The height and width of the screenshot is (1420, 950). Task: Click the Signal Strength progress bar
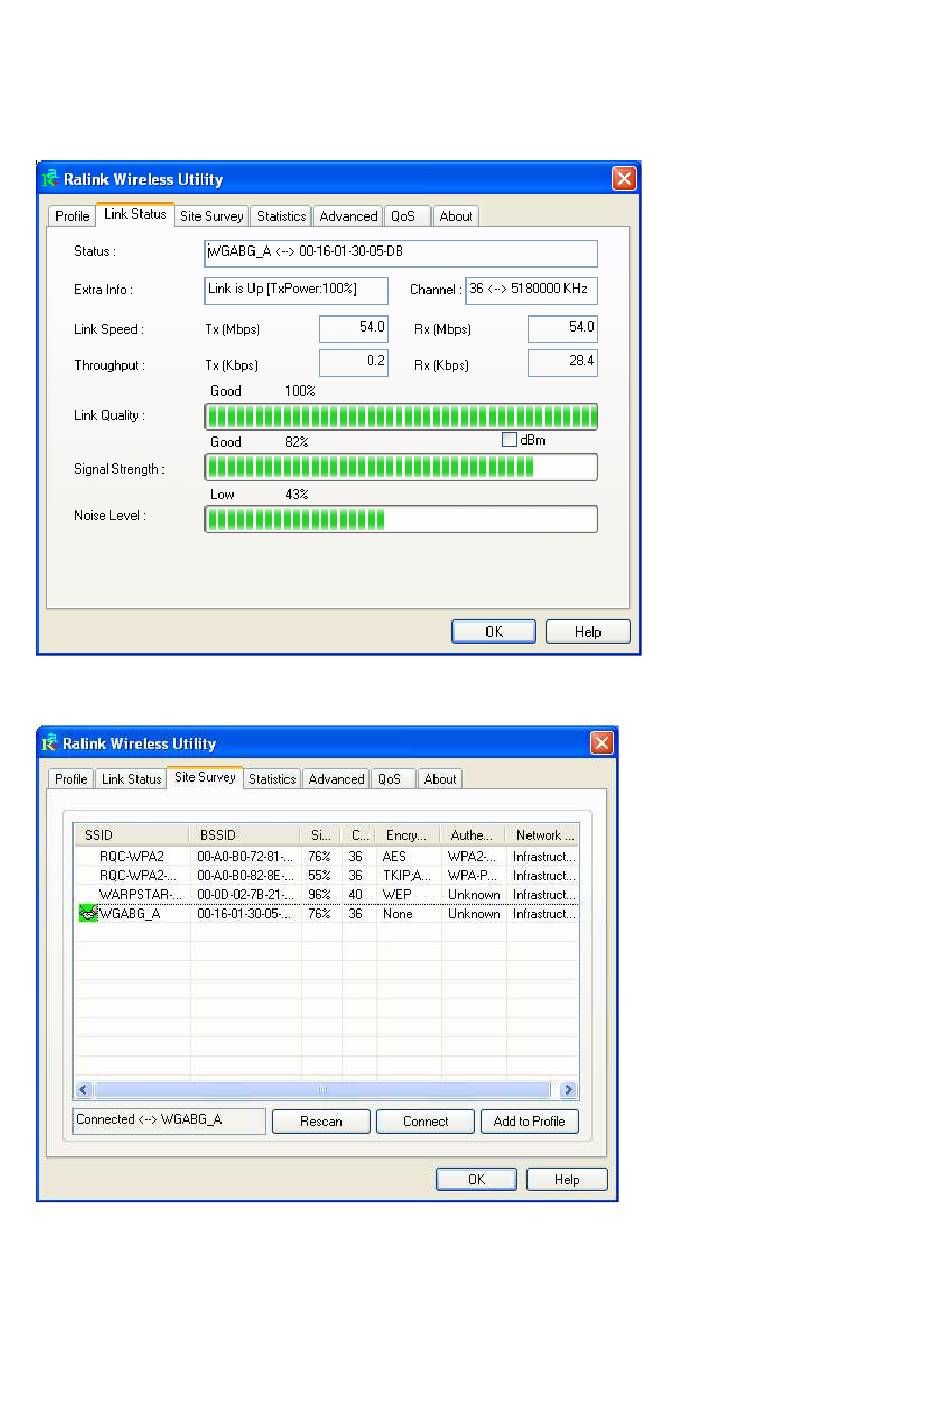tap(401, 467)
